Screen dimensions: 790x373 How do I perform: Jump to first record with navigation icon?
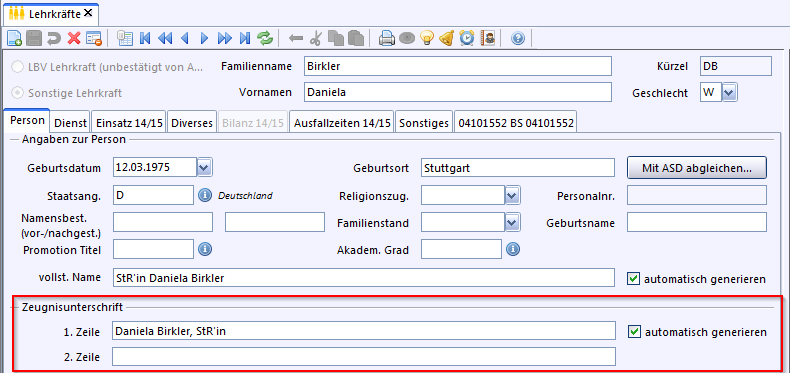point(145,38)
